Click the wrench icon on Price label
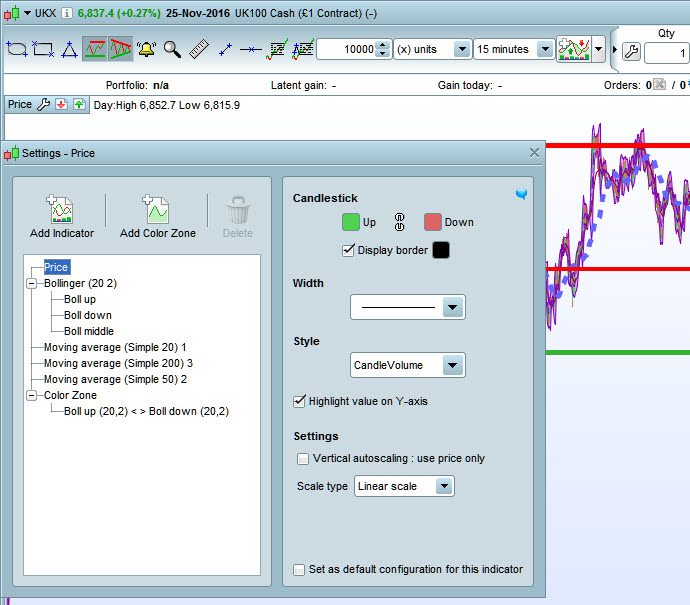 43,104
